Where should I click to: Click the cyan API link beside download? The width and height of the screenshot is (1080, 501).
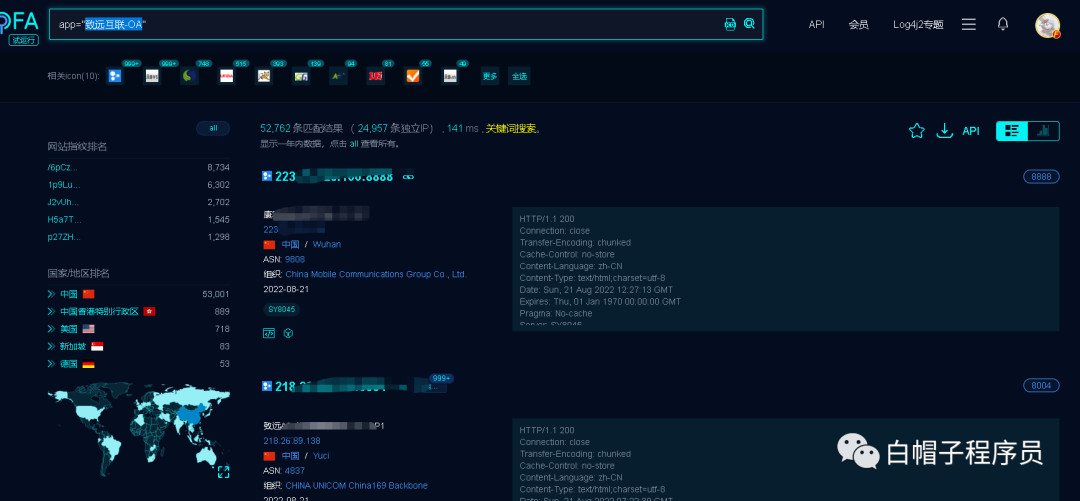[x=970, y=131]
